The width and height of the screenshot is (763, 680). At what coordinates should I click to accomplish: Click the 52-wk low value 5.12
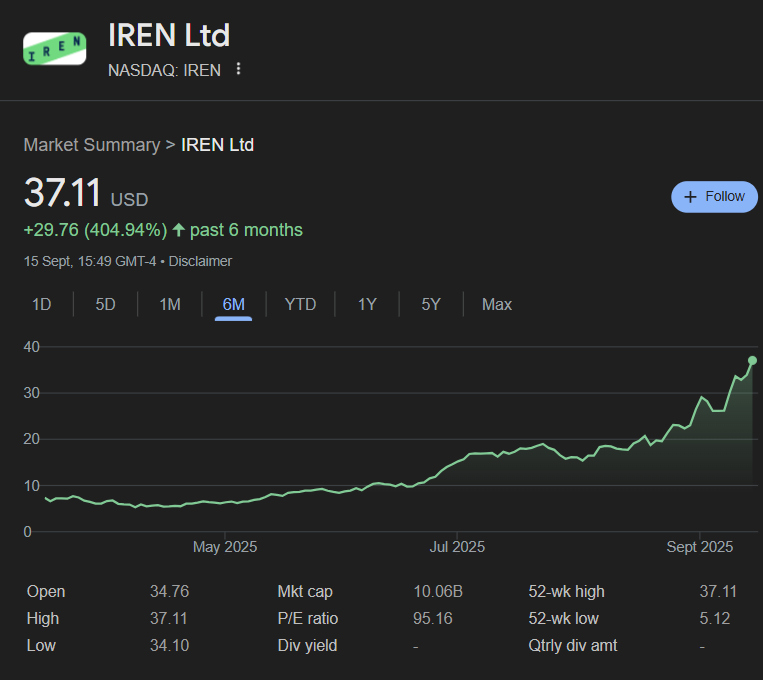tap(715, 618)
